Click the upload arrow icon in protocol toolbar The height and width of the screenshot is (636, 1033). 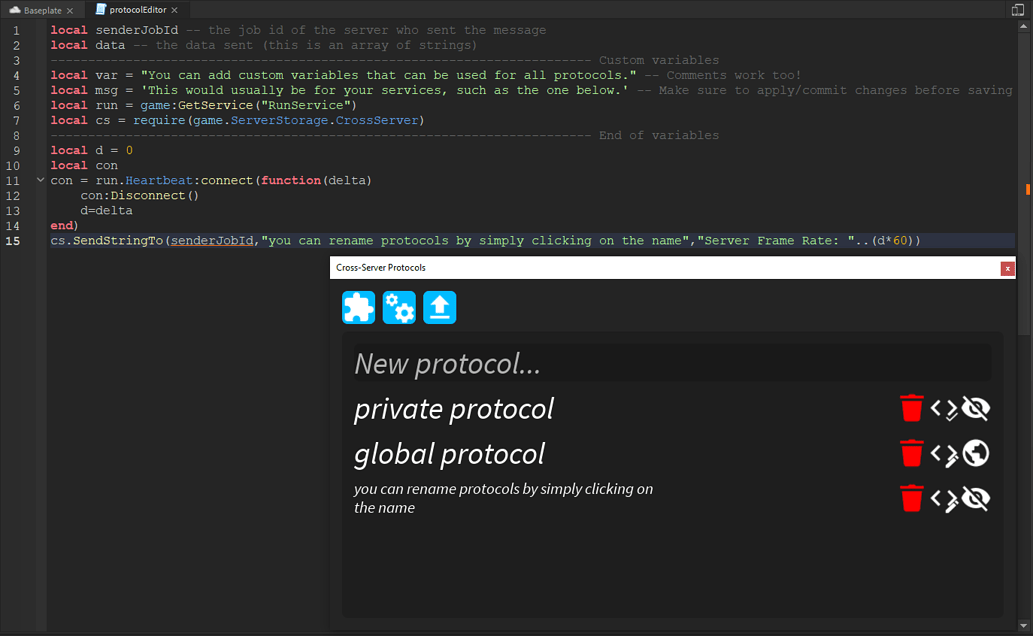(x=439, y=307)
